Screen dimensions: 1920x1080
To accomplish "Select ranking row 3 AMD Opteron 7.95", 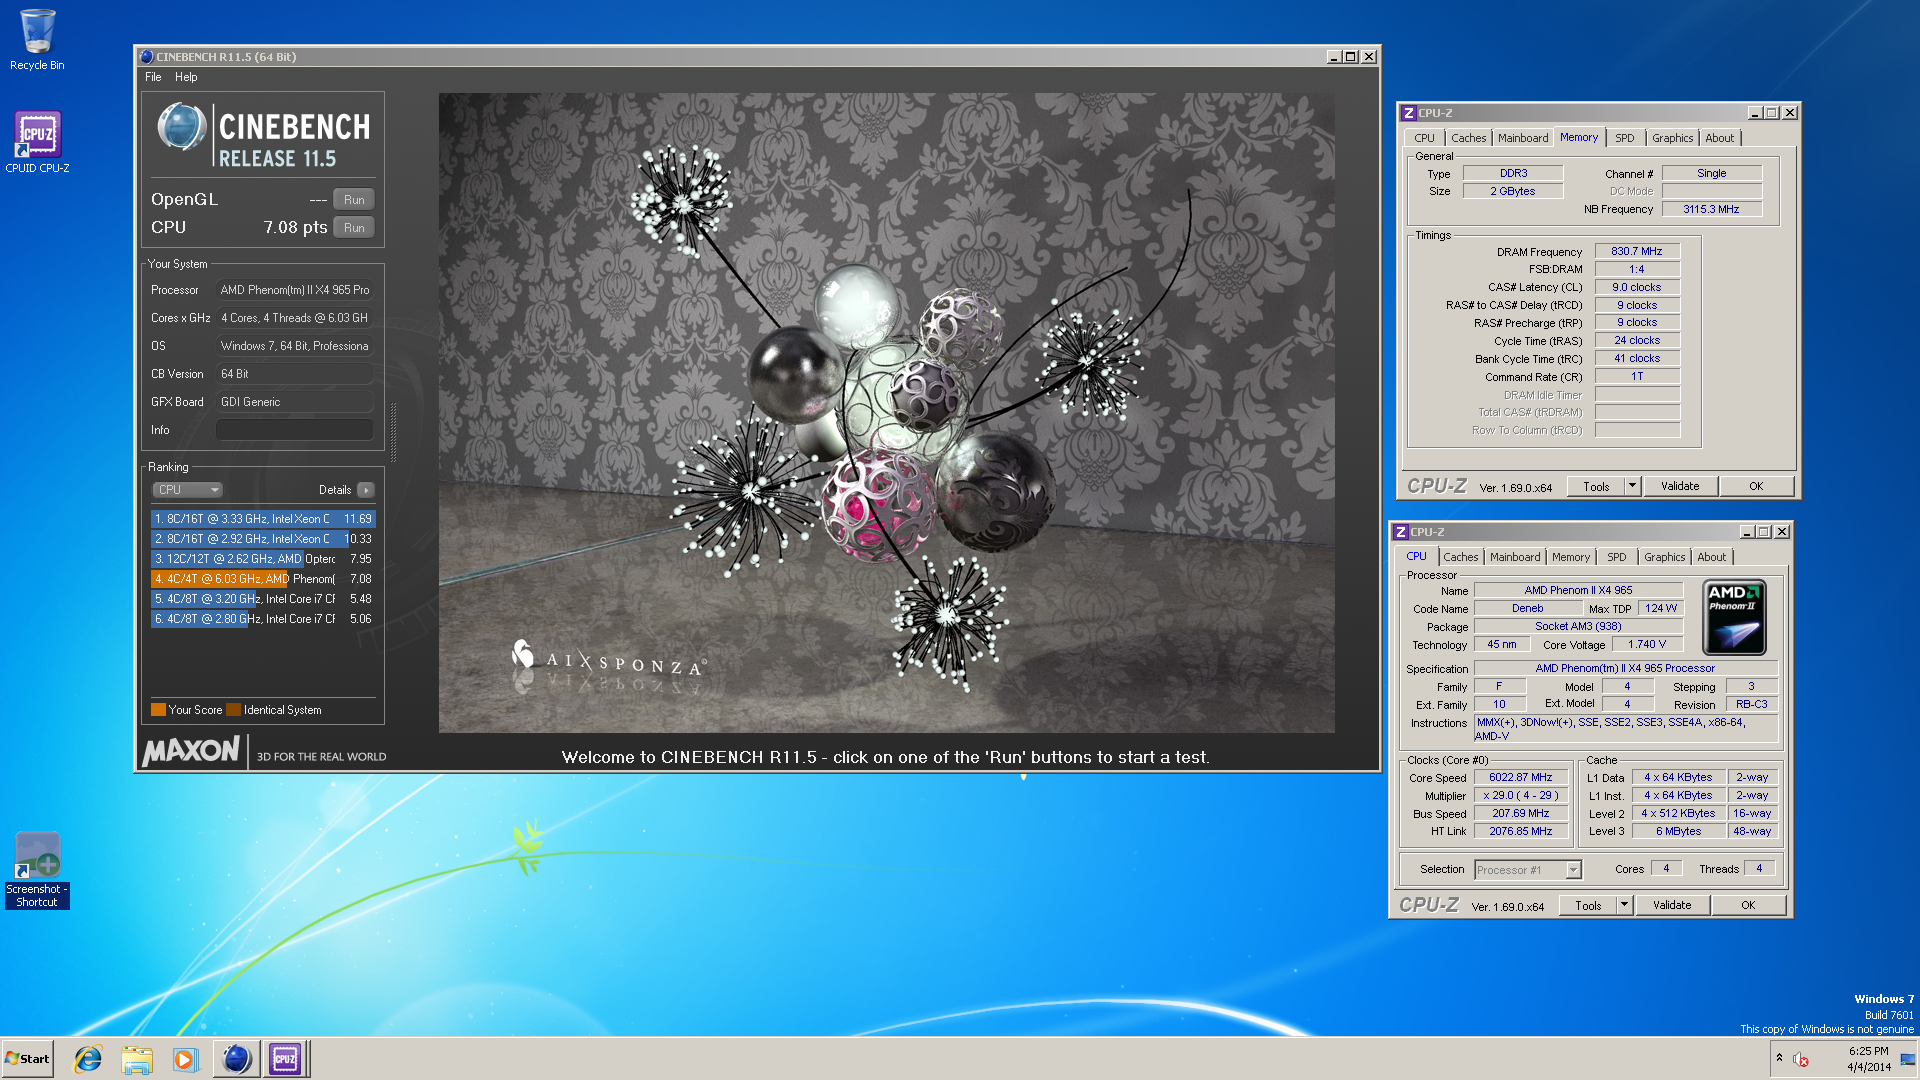I will click(x=263, y=559).
